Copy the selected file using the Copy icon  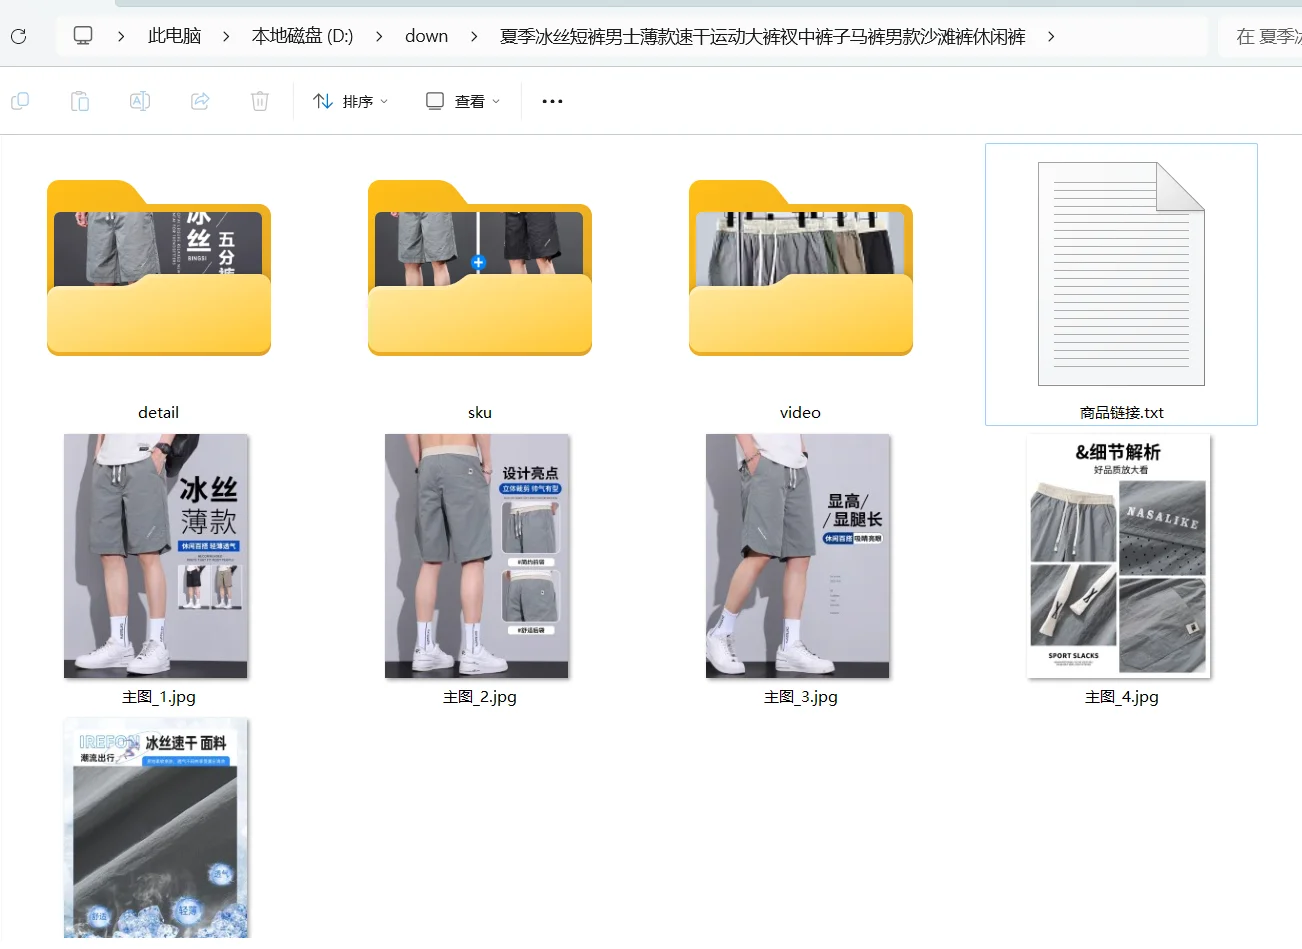point(20,100)
